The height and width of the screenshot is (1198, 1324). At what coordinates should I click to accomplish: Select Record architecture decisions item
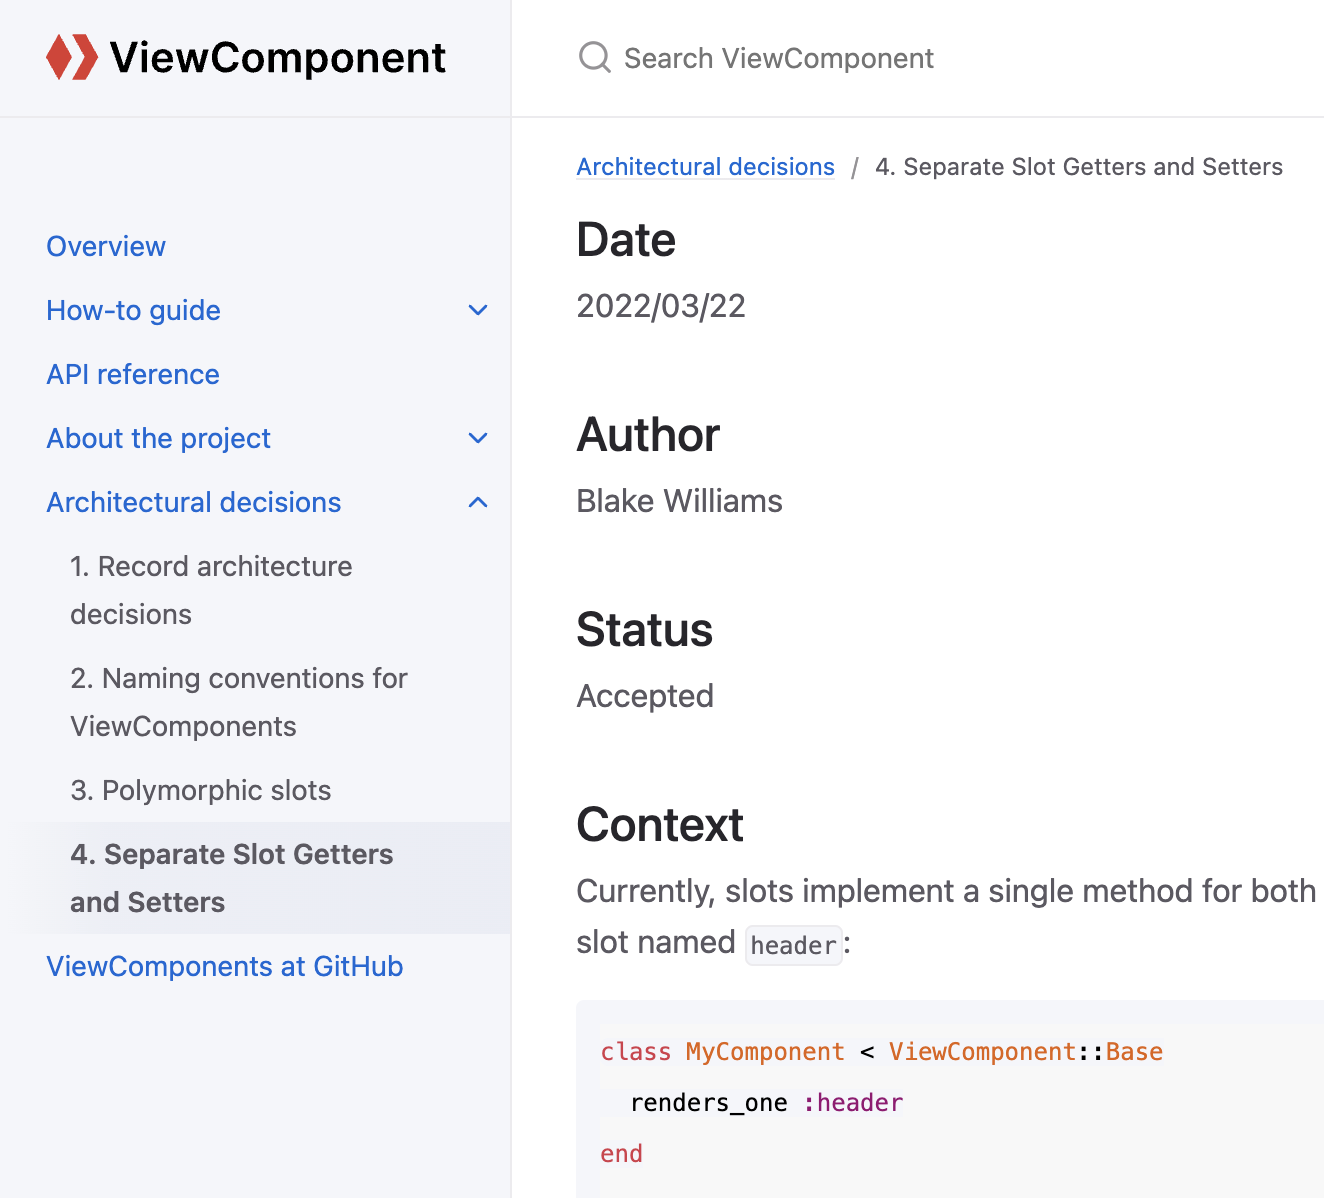[x=211, y=589]
